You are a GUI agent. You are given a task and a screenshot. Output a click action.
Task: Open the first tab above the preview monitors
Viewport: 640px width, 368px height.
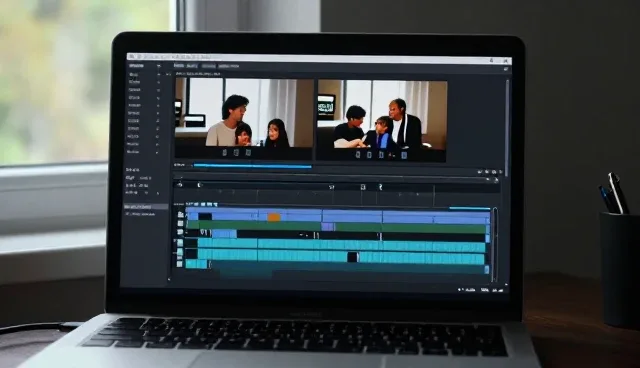pos(179,65)
